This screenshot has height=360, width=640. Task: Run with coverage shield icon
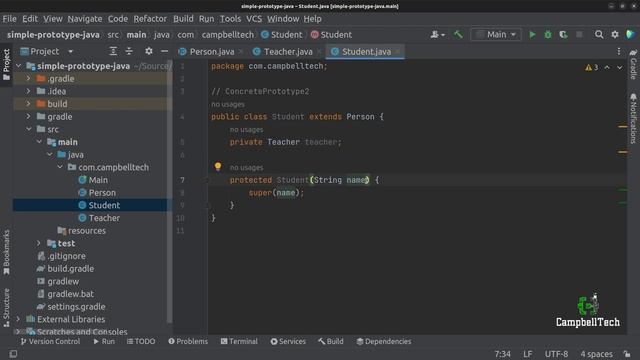(x=563, y=35)
